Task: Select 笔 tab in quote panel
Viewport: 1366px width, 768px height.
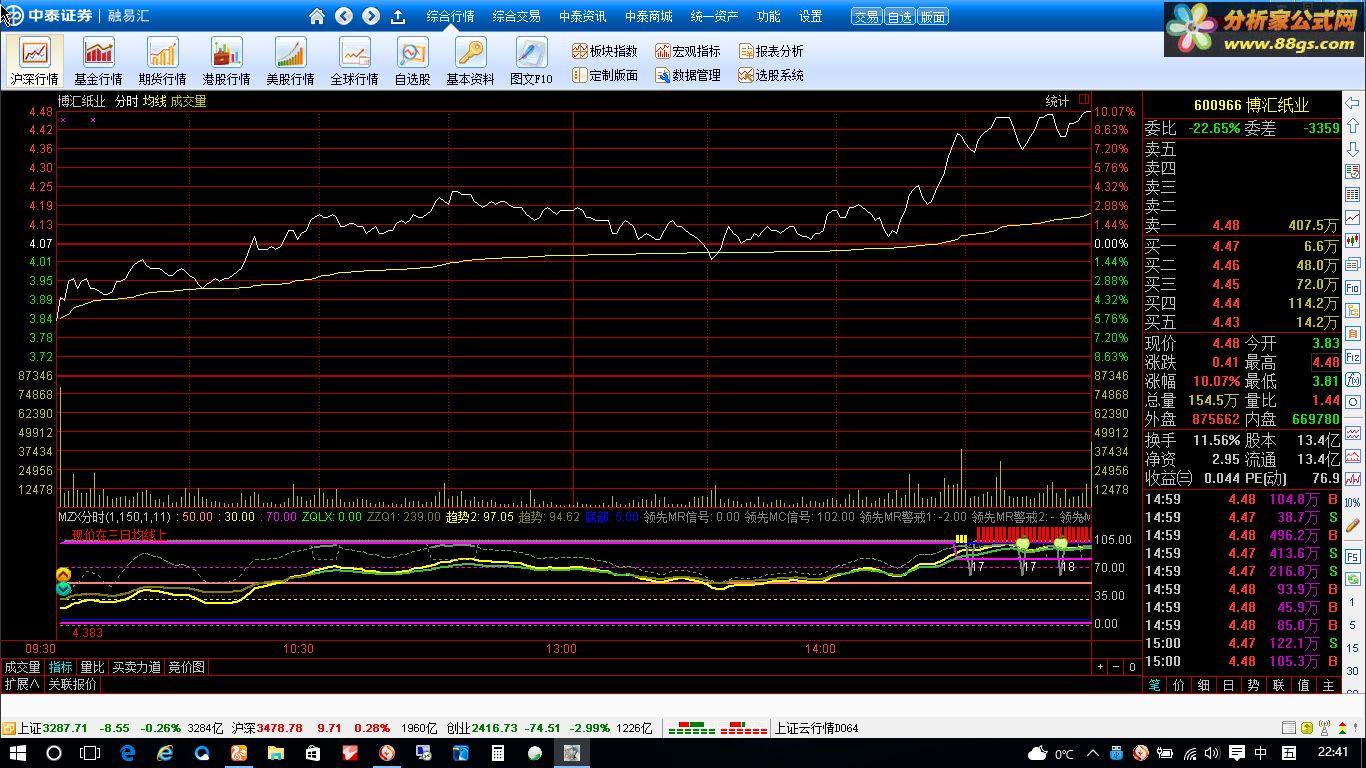Action: click(1154, 685)
